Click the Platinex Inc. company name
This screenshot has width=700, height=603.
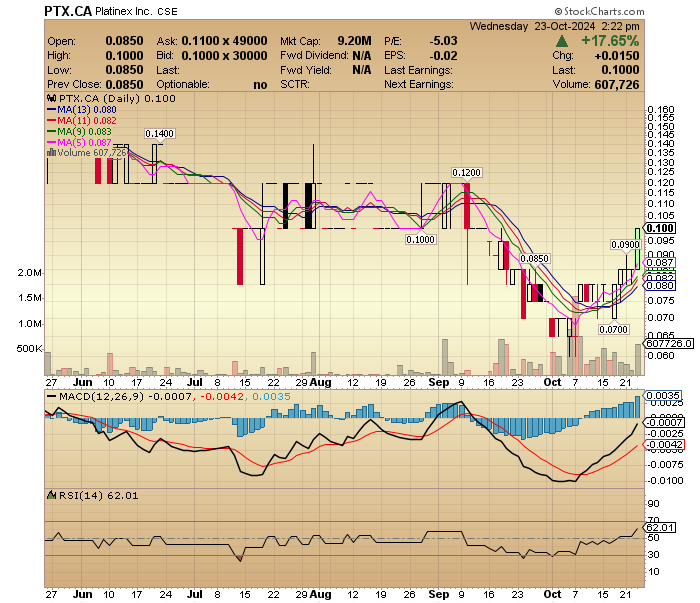coord(124,11)
